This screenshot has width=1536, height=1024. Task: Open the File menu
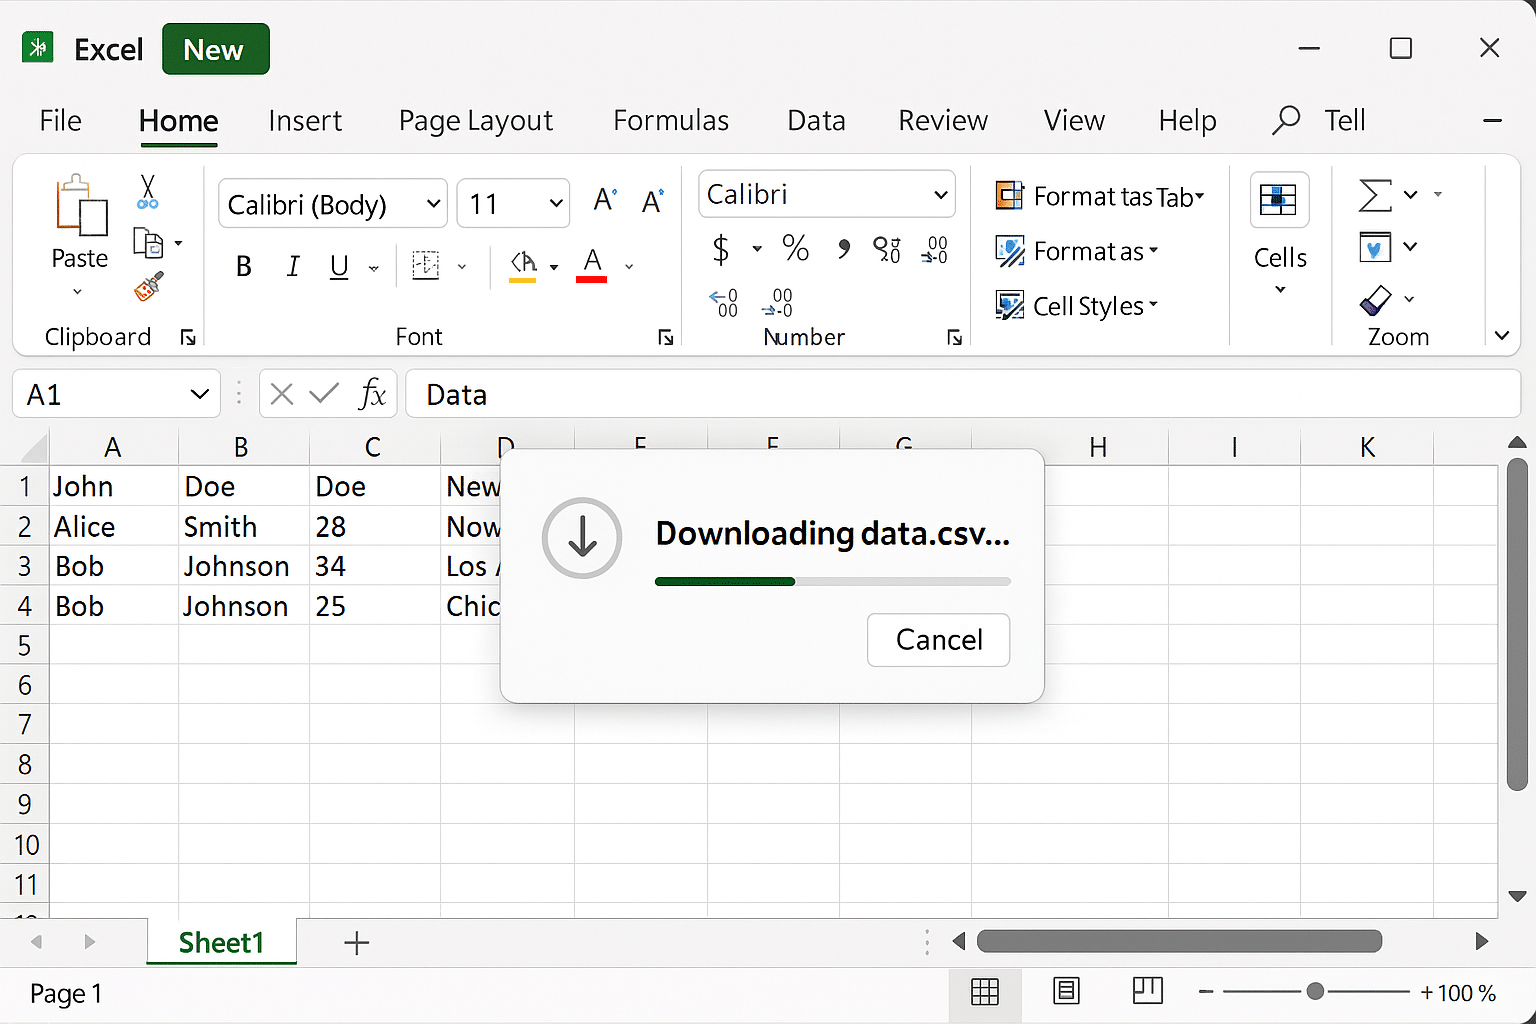coord(61,120)
